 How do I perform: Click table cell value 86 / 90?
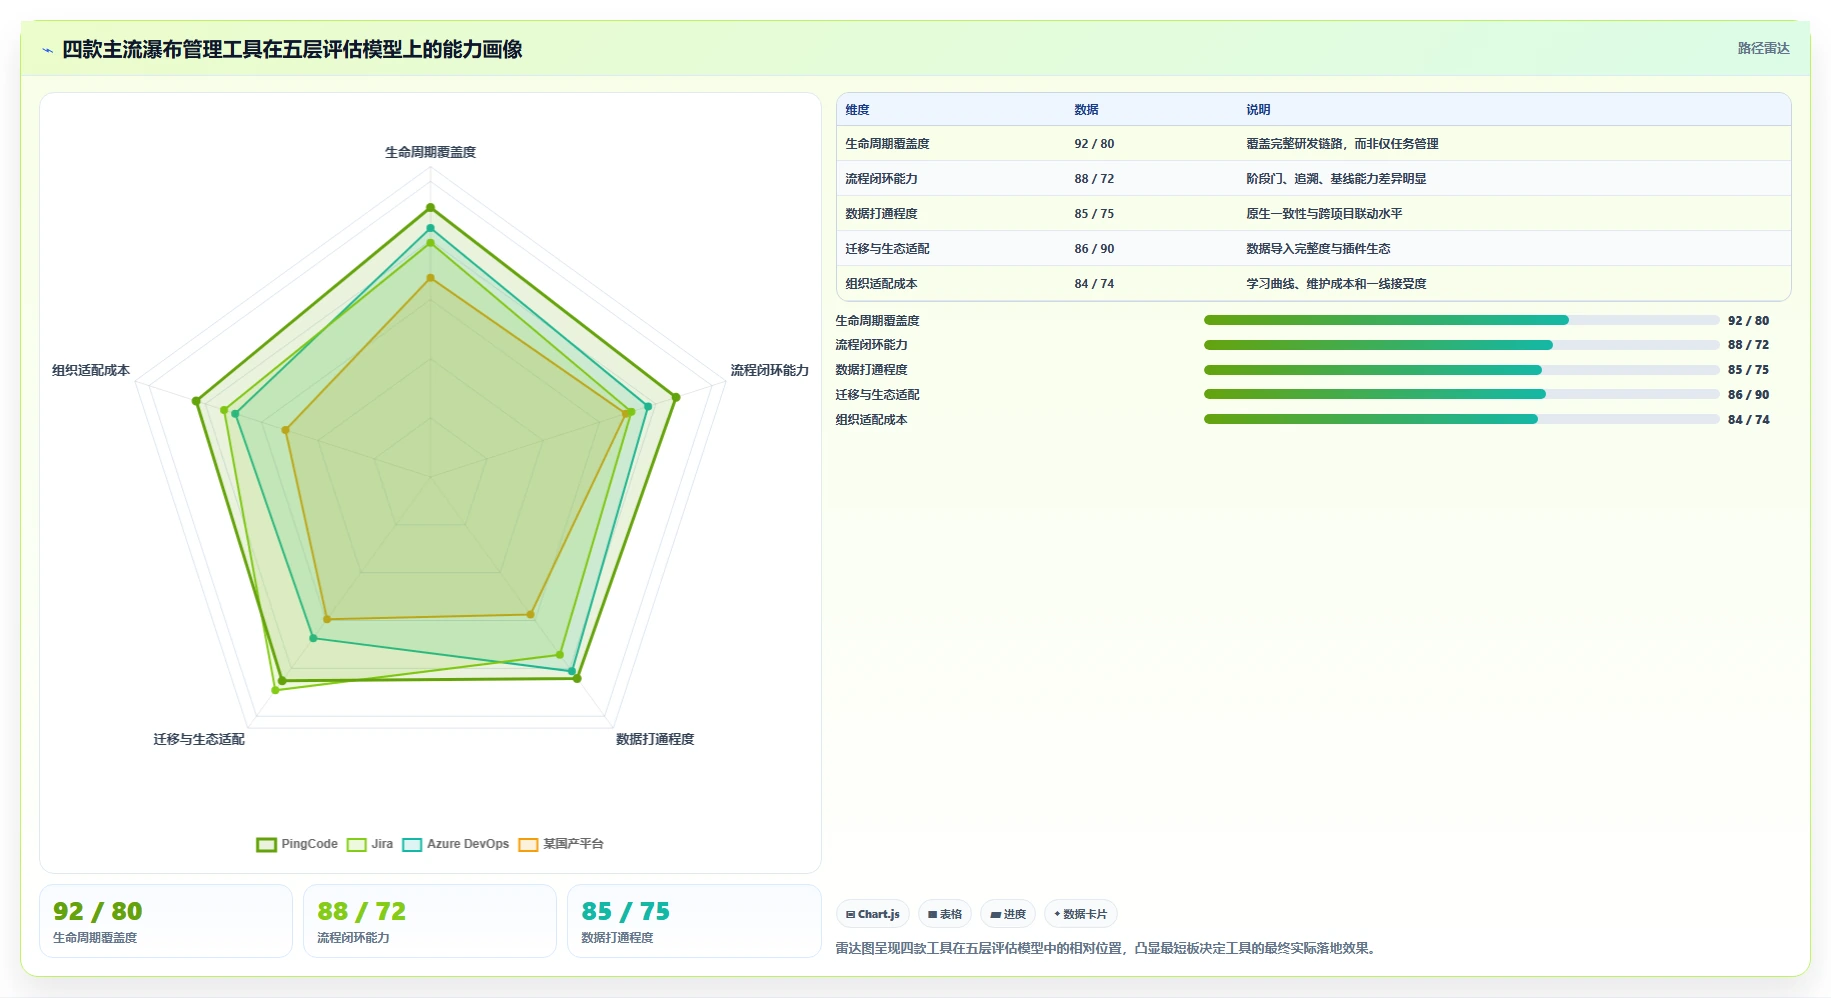pyautogui.click(x=1094, y=249)
